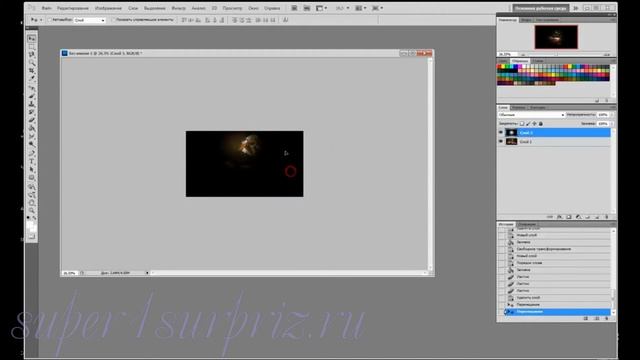This screenshot has width=640, height=360.
Task: Hide the highlighted top layer with its eye icon
Action: pos(501,132)
